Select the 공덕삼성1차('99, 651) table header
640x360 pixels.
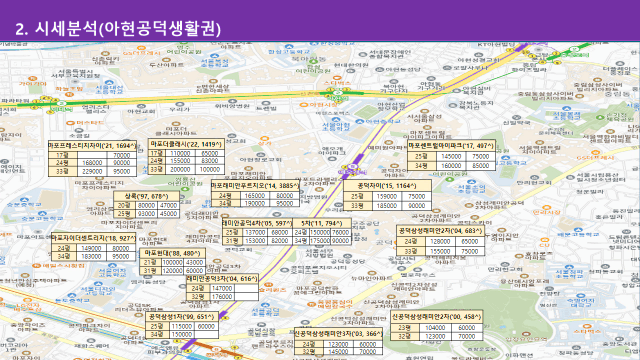point(182,317)
